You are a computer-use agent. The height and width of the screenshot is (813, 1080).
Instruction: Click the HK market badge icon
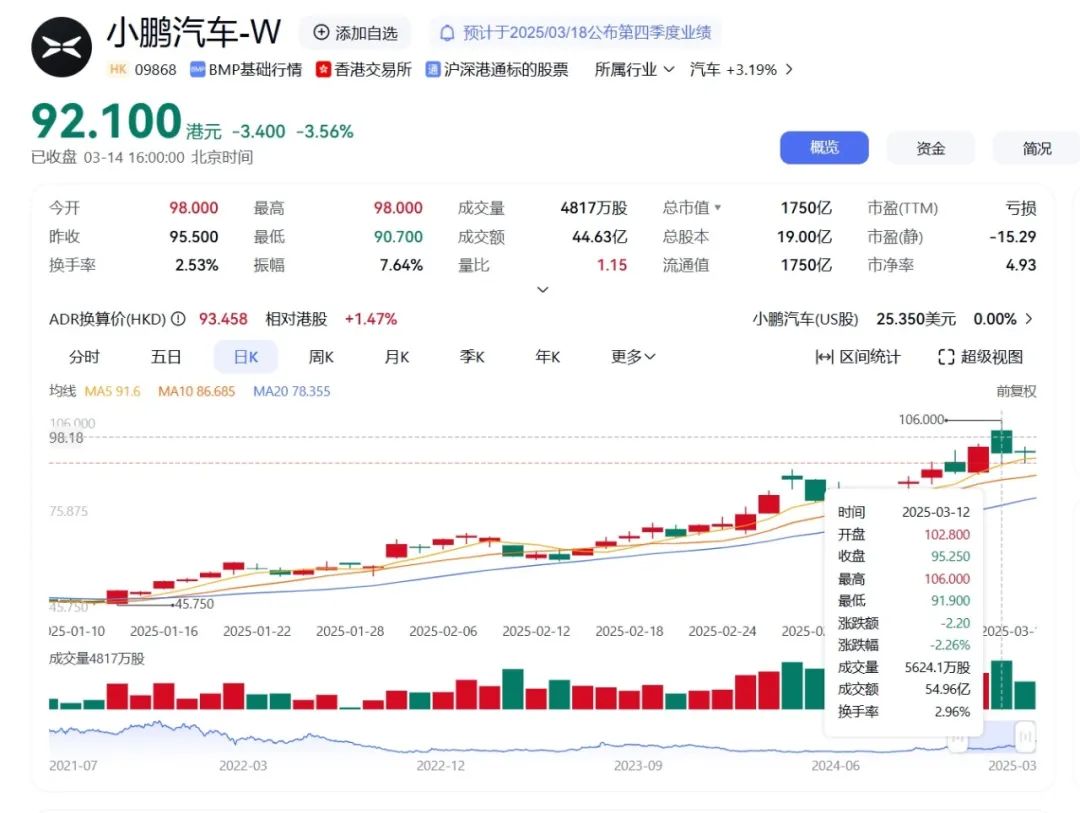point(118,69)
